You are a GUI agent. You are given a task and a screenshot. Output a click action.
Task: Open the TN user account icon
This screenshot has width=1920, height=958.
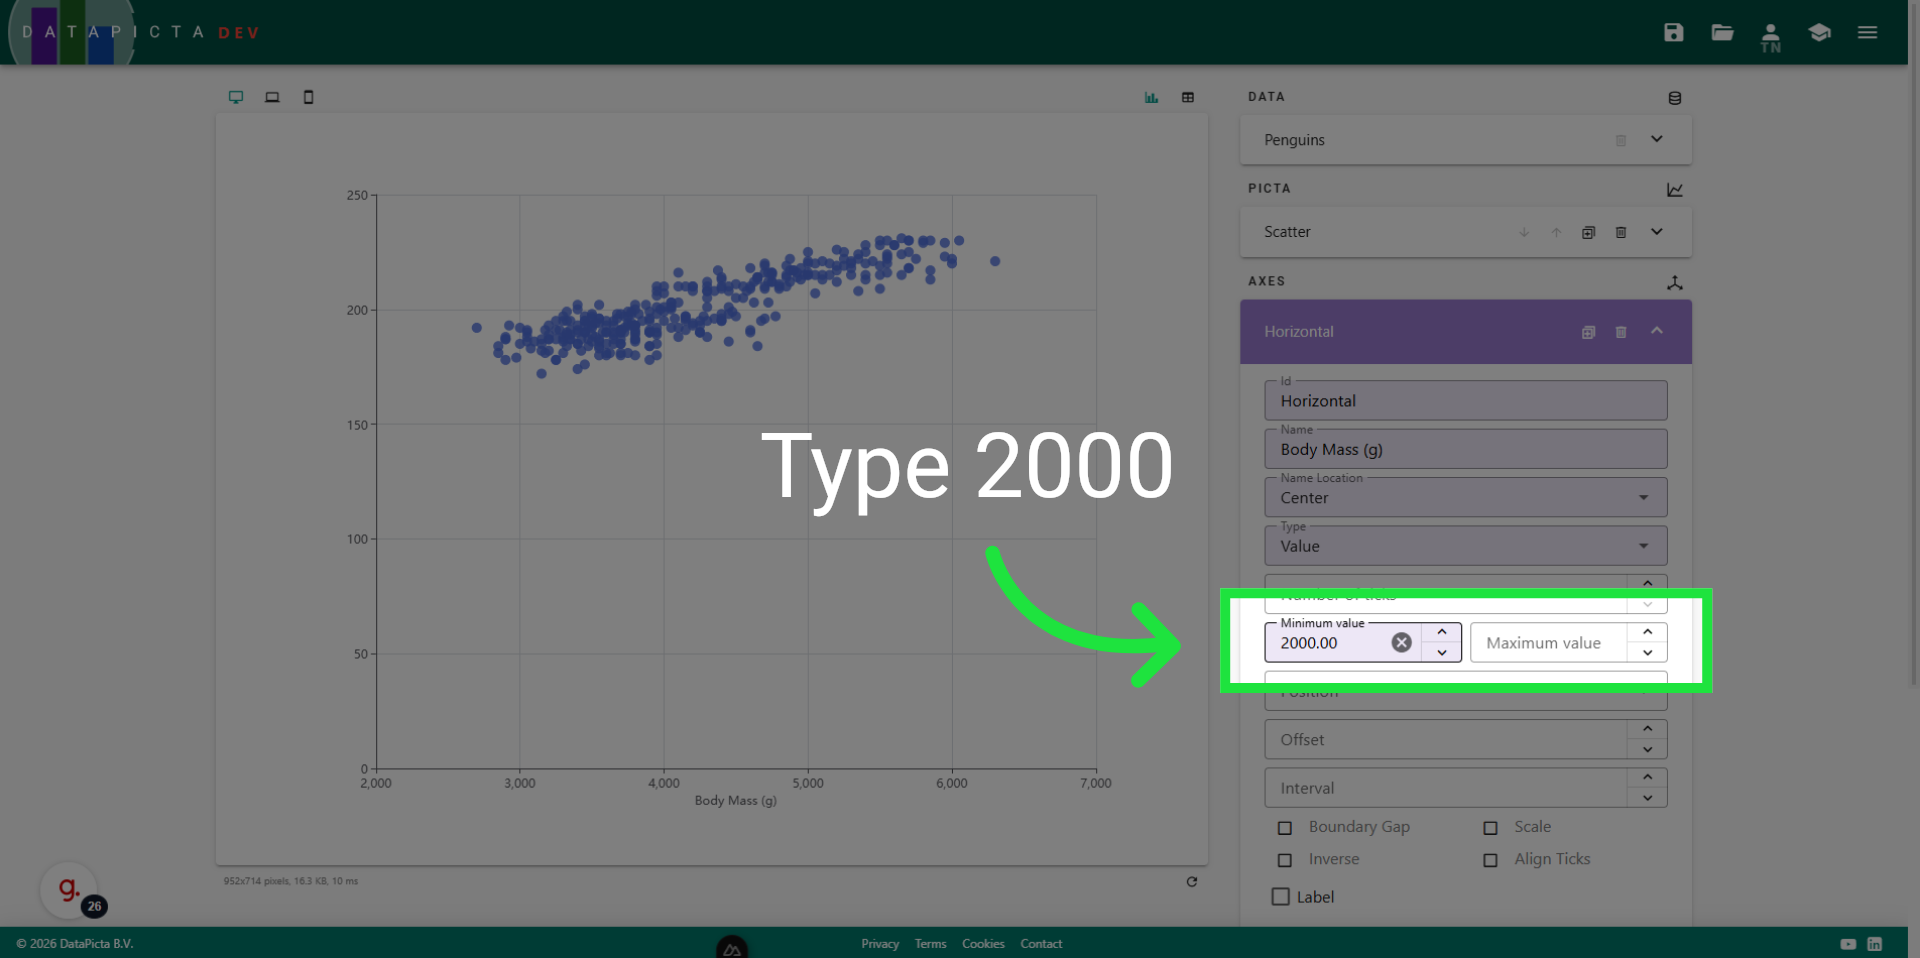pos(1770,35)
